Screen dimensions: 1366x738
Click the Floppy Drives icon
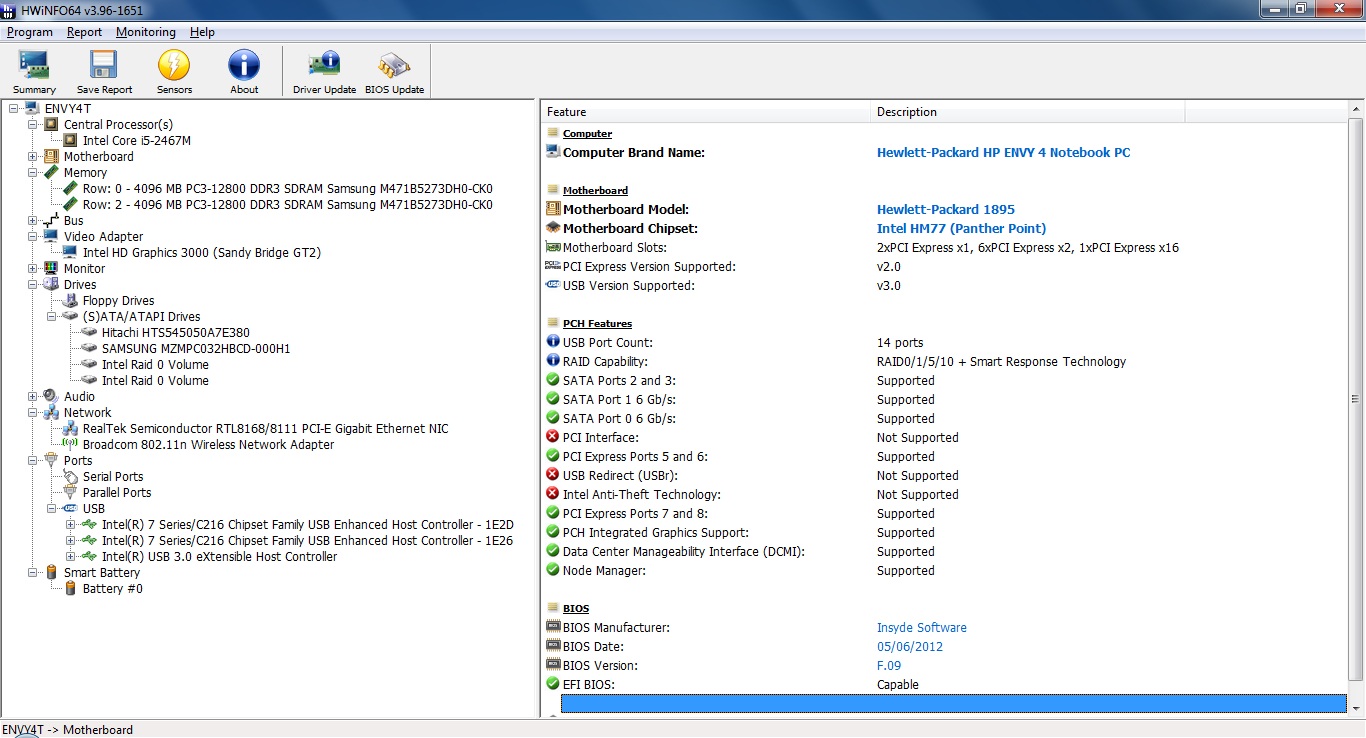pyautogui.click(x=70, y=300)
